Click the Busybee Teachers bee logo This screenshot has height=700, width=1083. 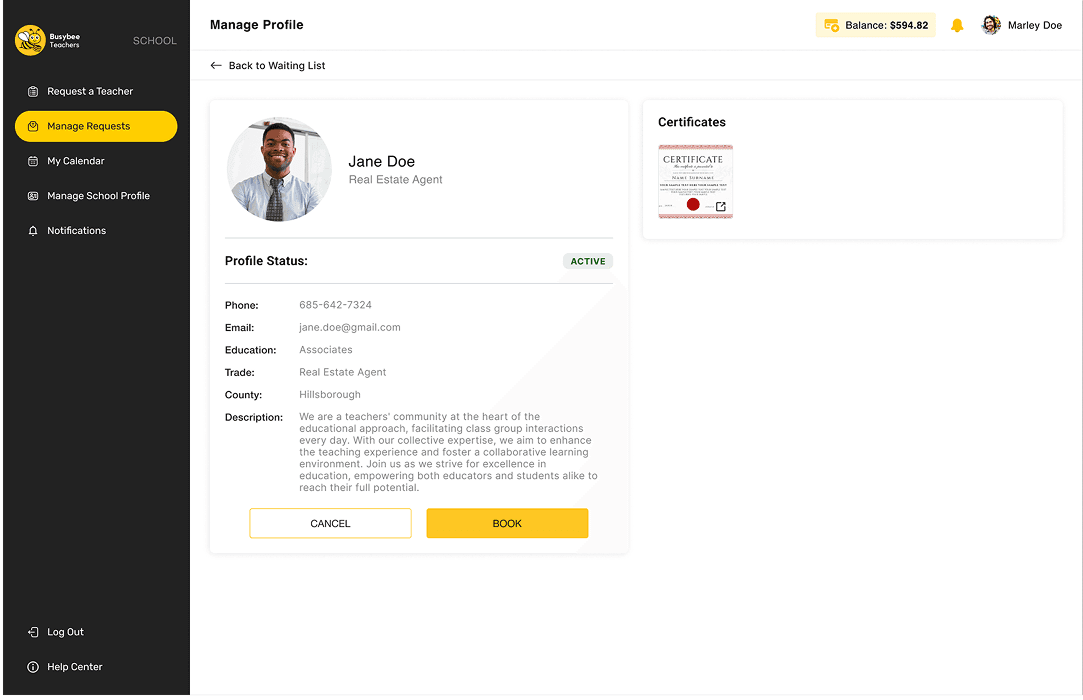click(x=31, y=40)
